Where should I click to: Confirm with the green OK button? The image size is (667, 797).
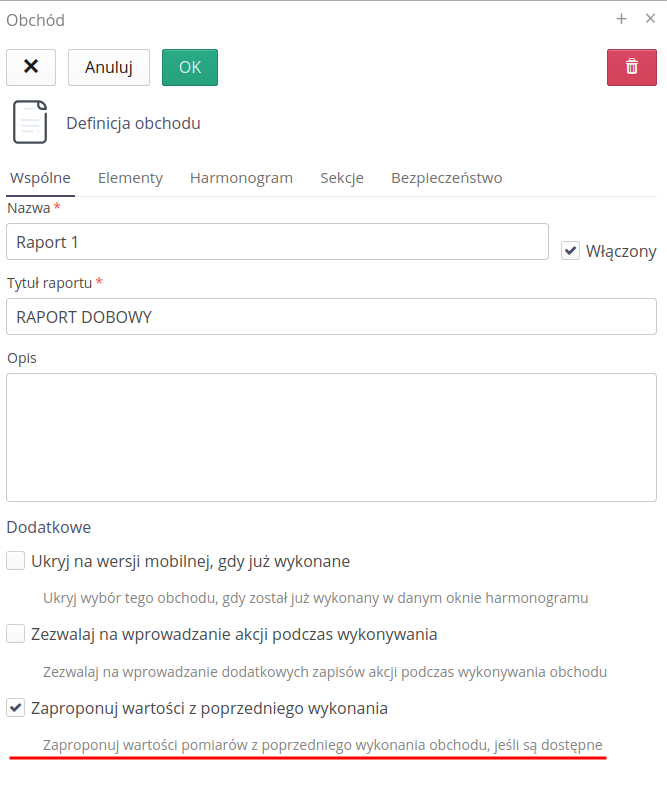pos(190,67)
